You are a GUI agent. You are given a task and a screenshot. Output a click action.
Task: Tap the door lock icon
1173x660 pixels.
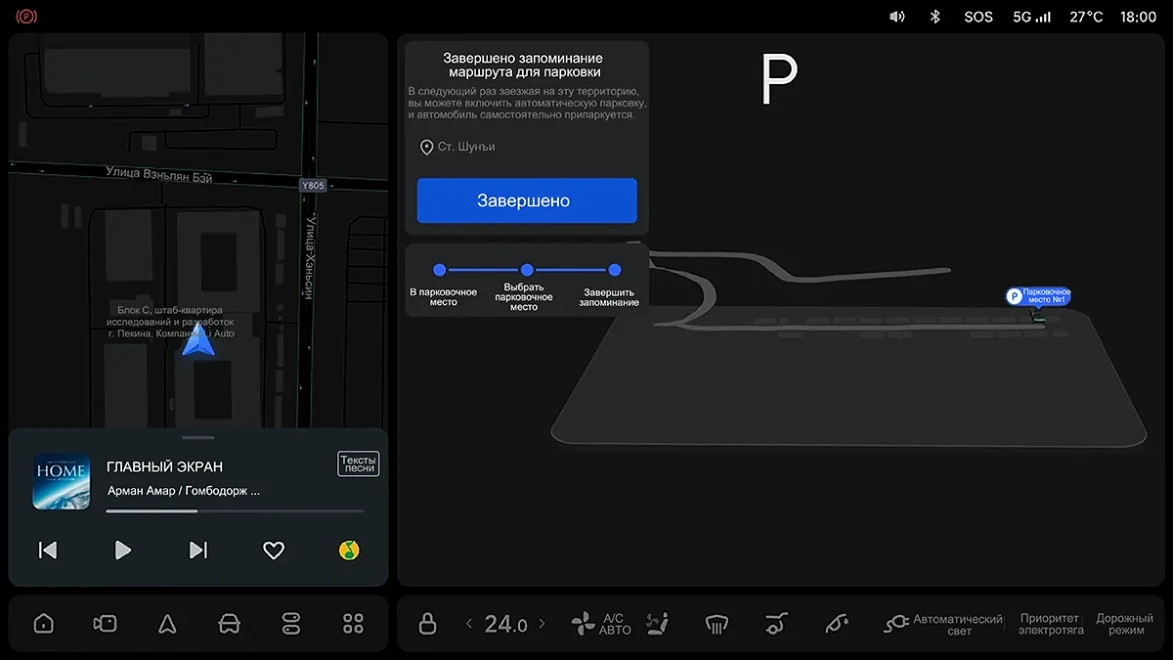[x=427, y=623]
